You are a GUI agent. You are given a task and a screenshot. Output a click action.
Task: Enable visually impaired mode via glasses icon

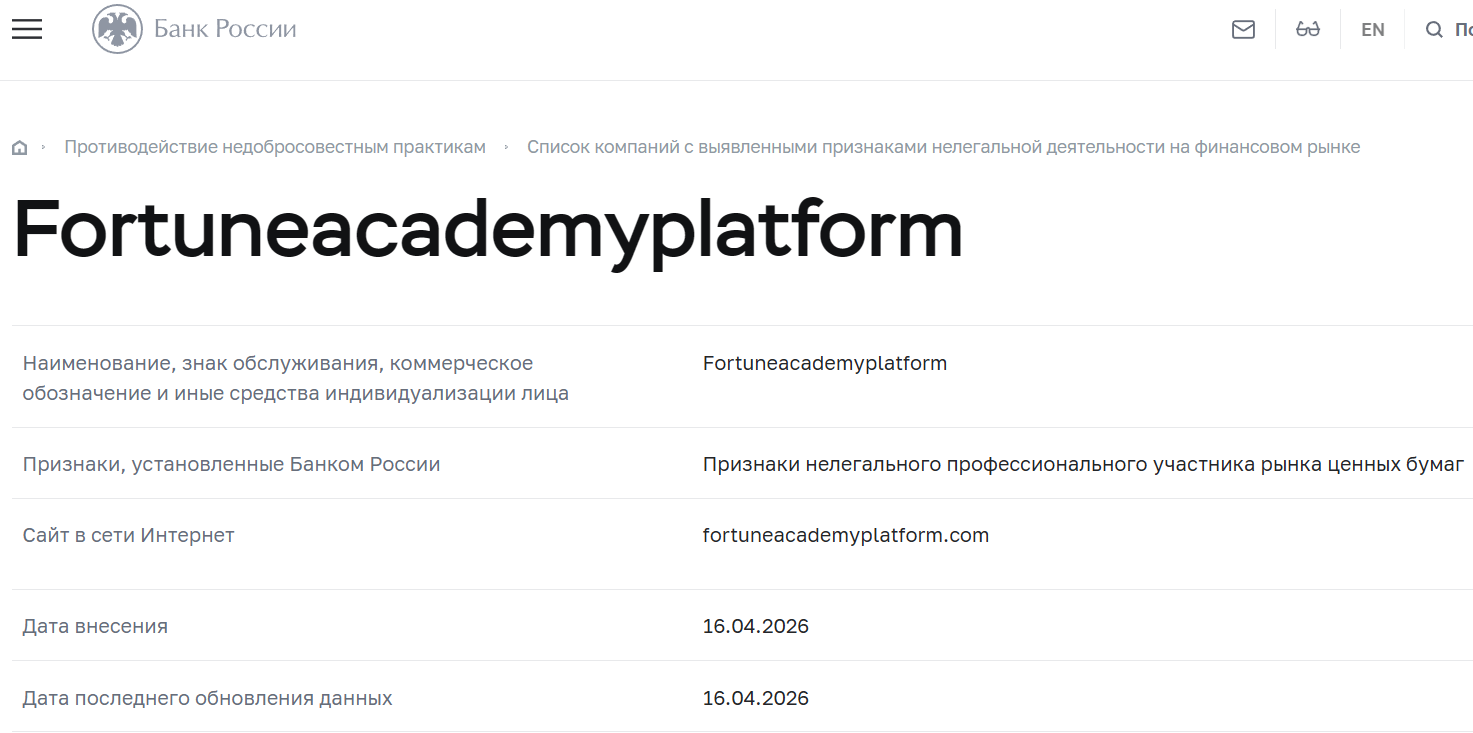pos(1307,29)
